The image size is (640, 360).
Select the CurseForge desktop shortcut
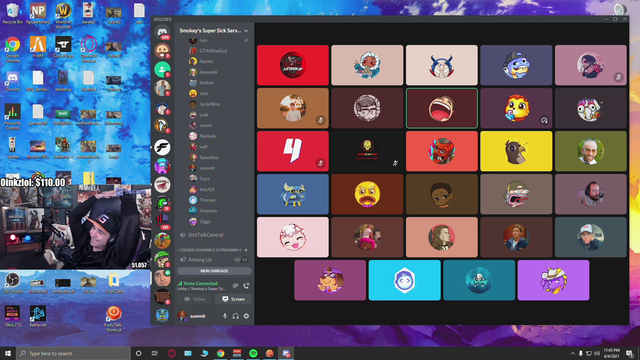(x=63, y=47)
